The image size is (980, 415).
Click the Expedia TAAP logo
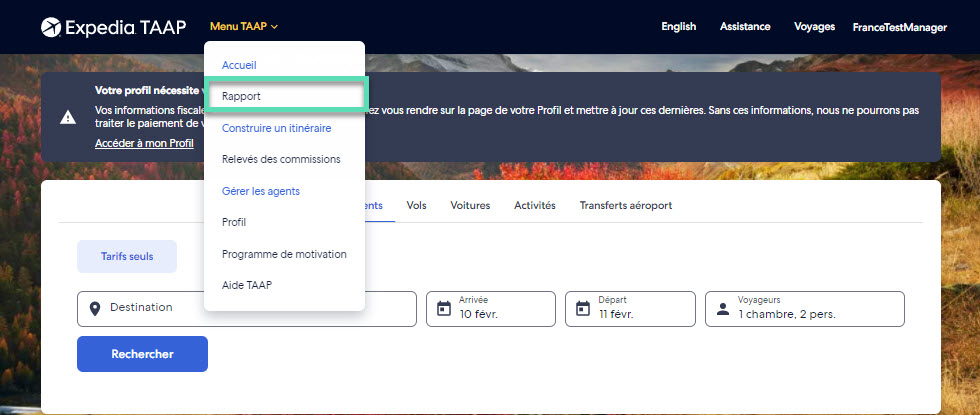click(x=113, y=27)
